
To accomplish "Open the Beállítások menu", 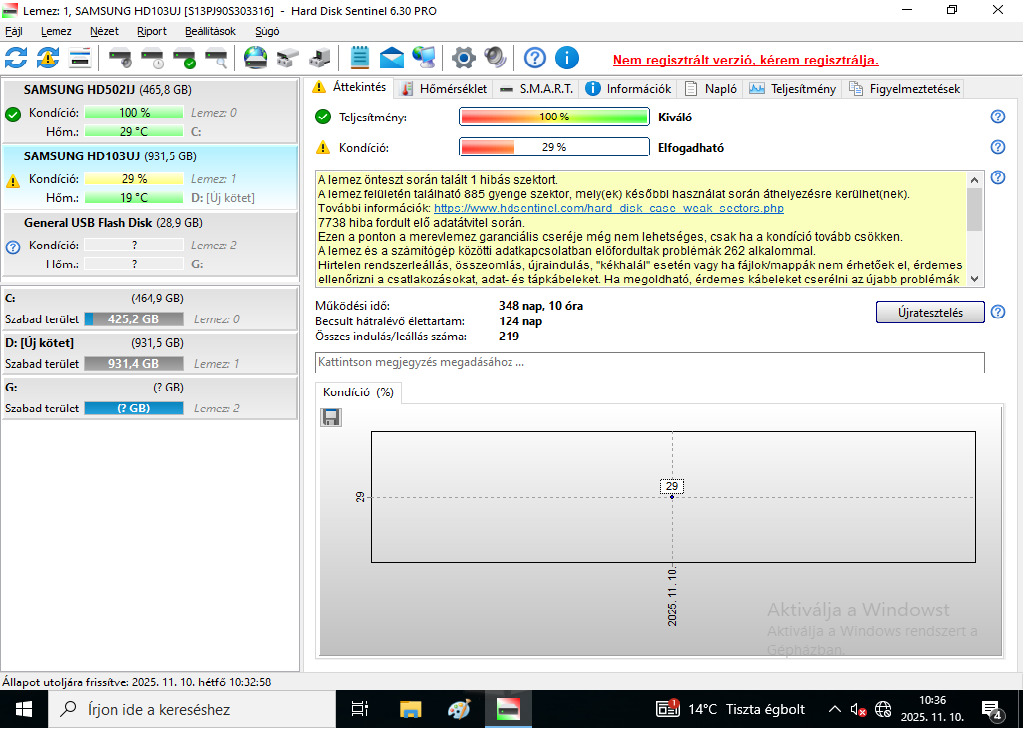I will pyautogui.click(x=210, y=31).
